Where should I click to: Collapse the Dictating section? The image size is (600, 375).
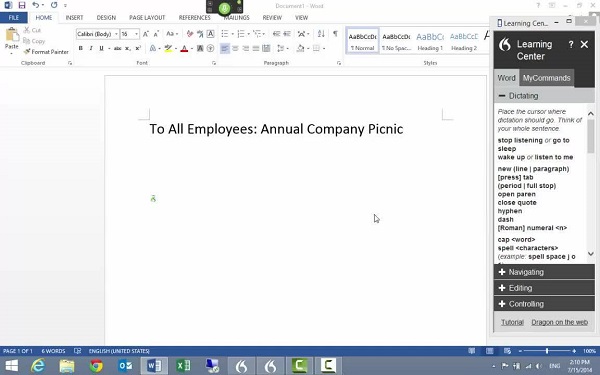coord(544,96)
